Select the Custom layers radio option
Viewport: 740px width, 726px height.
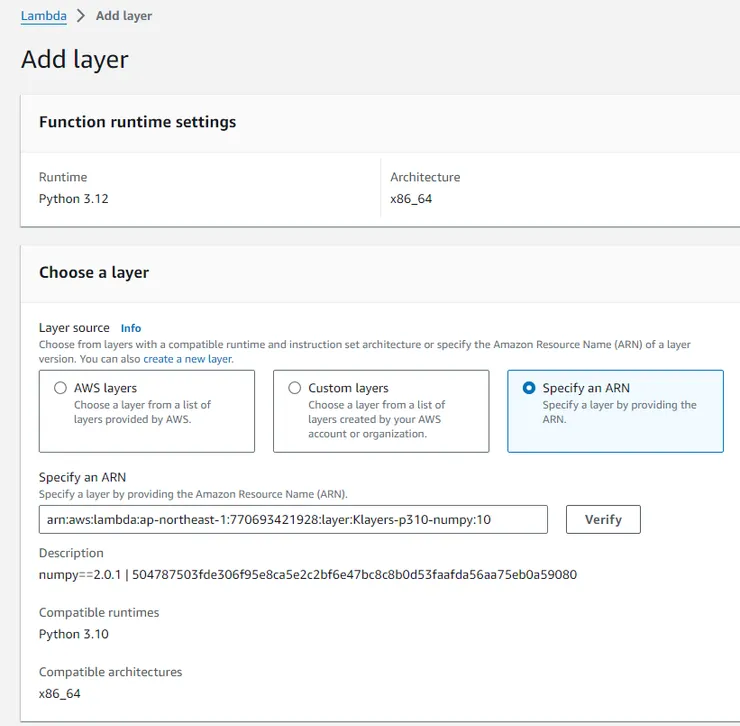tap(295, 388)
